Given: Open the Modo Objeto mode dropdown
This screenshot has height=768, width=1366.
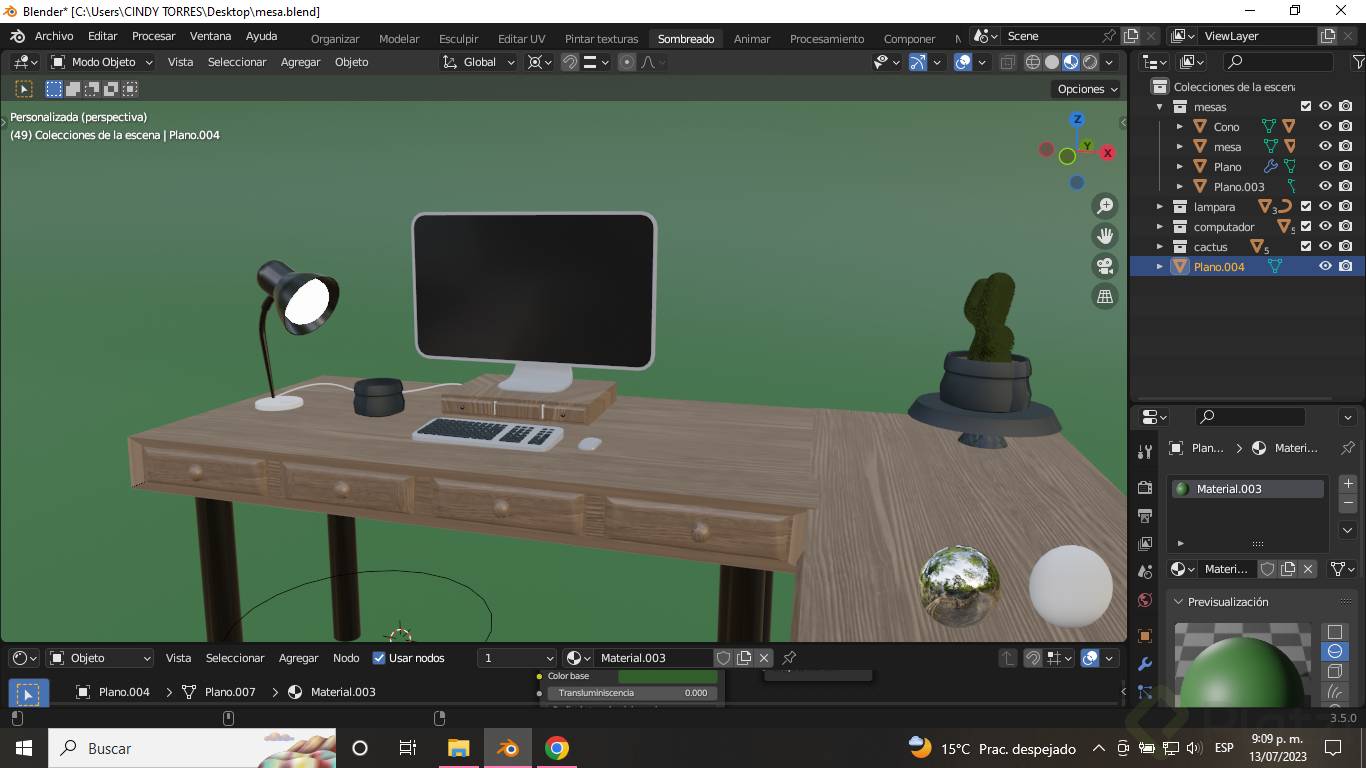Looking at the screenshot, I should (102, 62).
